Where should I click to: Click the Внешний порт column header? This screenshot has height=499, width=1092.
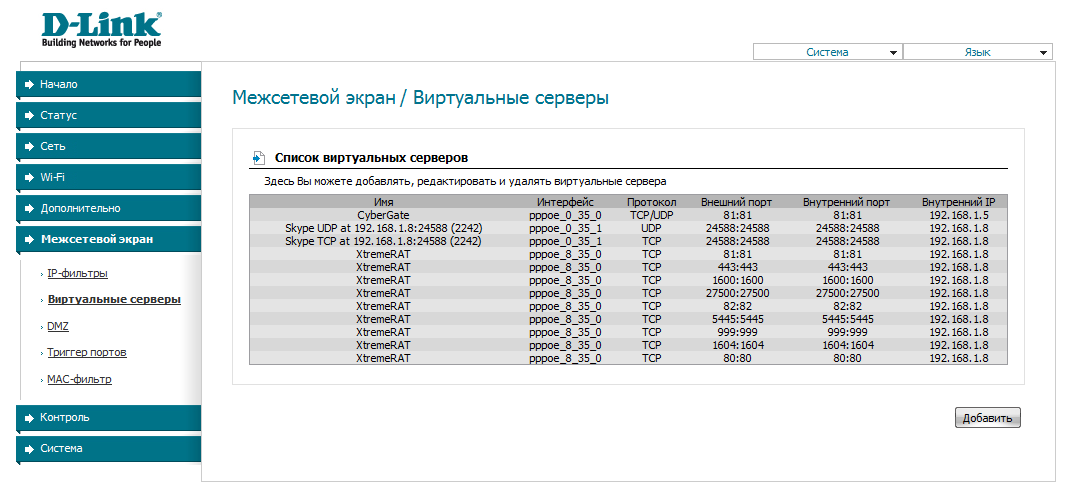pos(736,202)
